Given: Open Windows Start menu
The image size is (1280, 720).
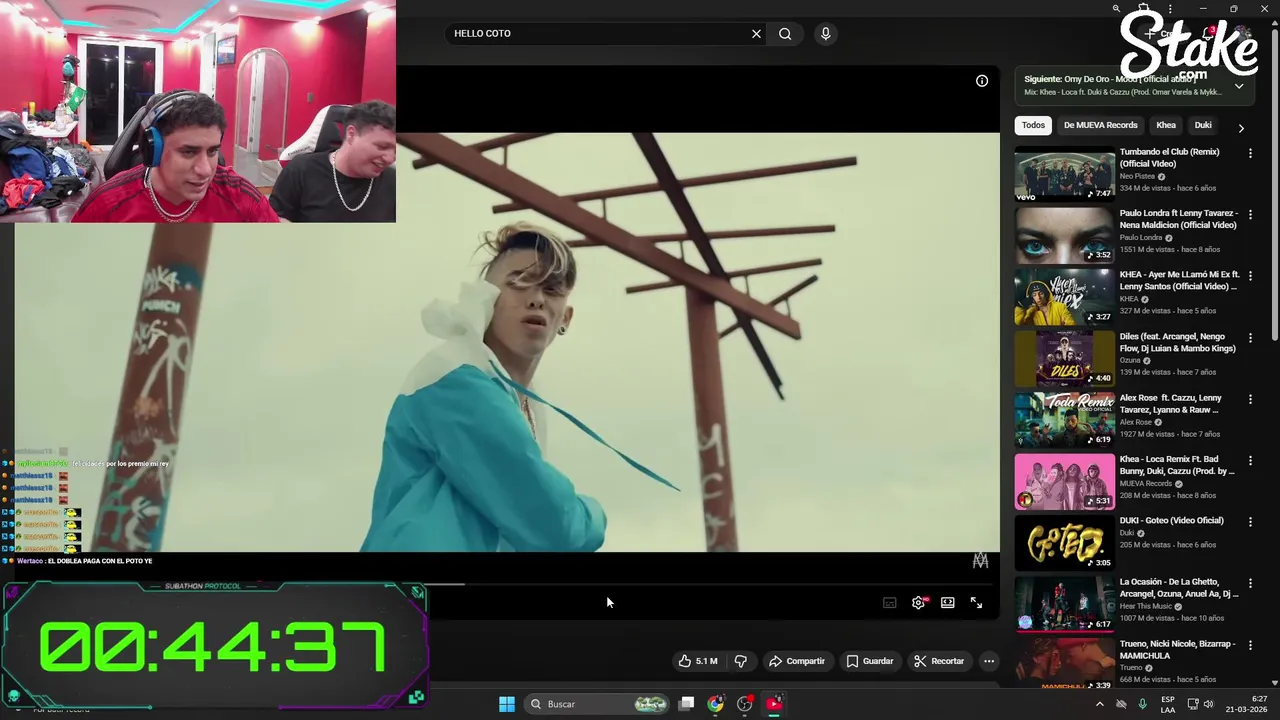Looking at the screenshot, I should 507,704.
